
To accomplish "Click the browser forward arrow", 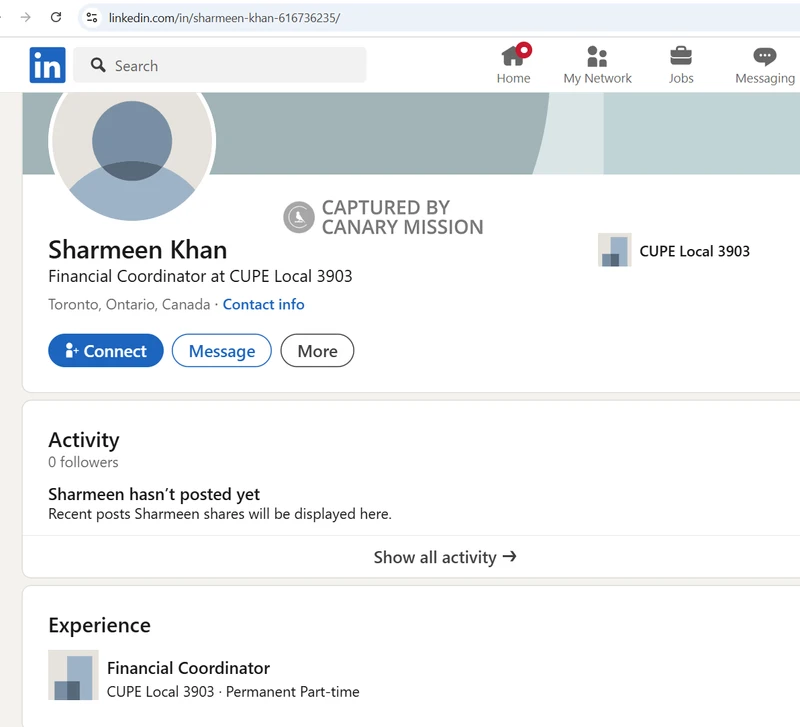I will [26, 18].
